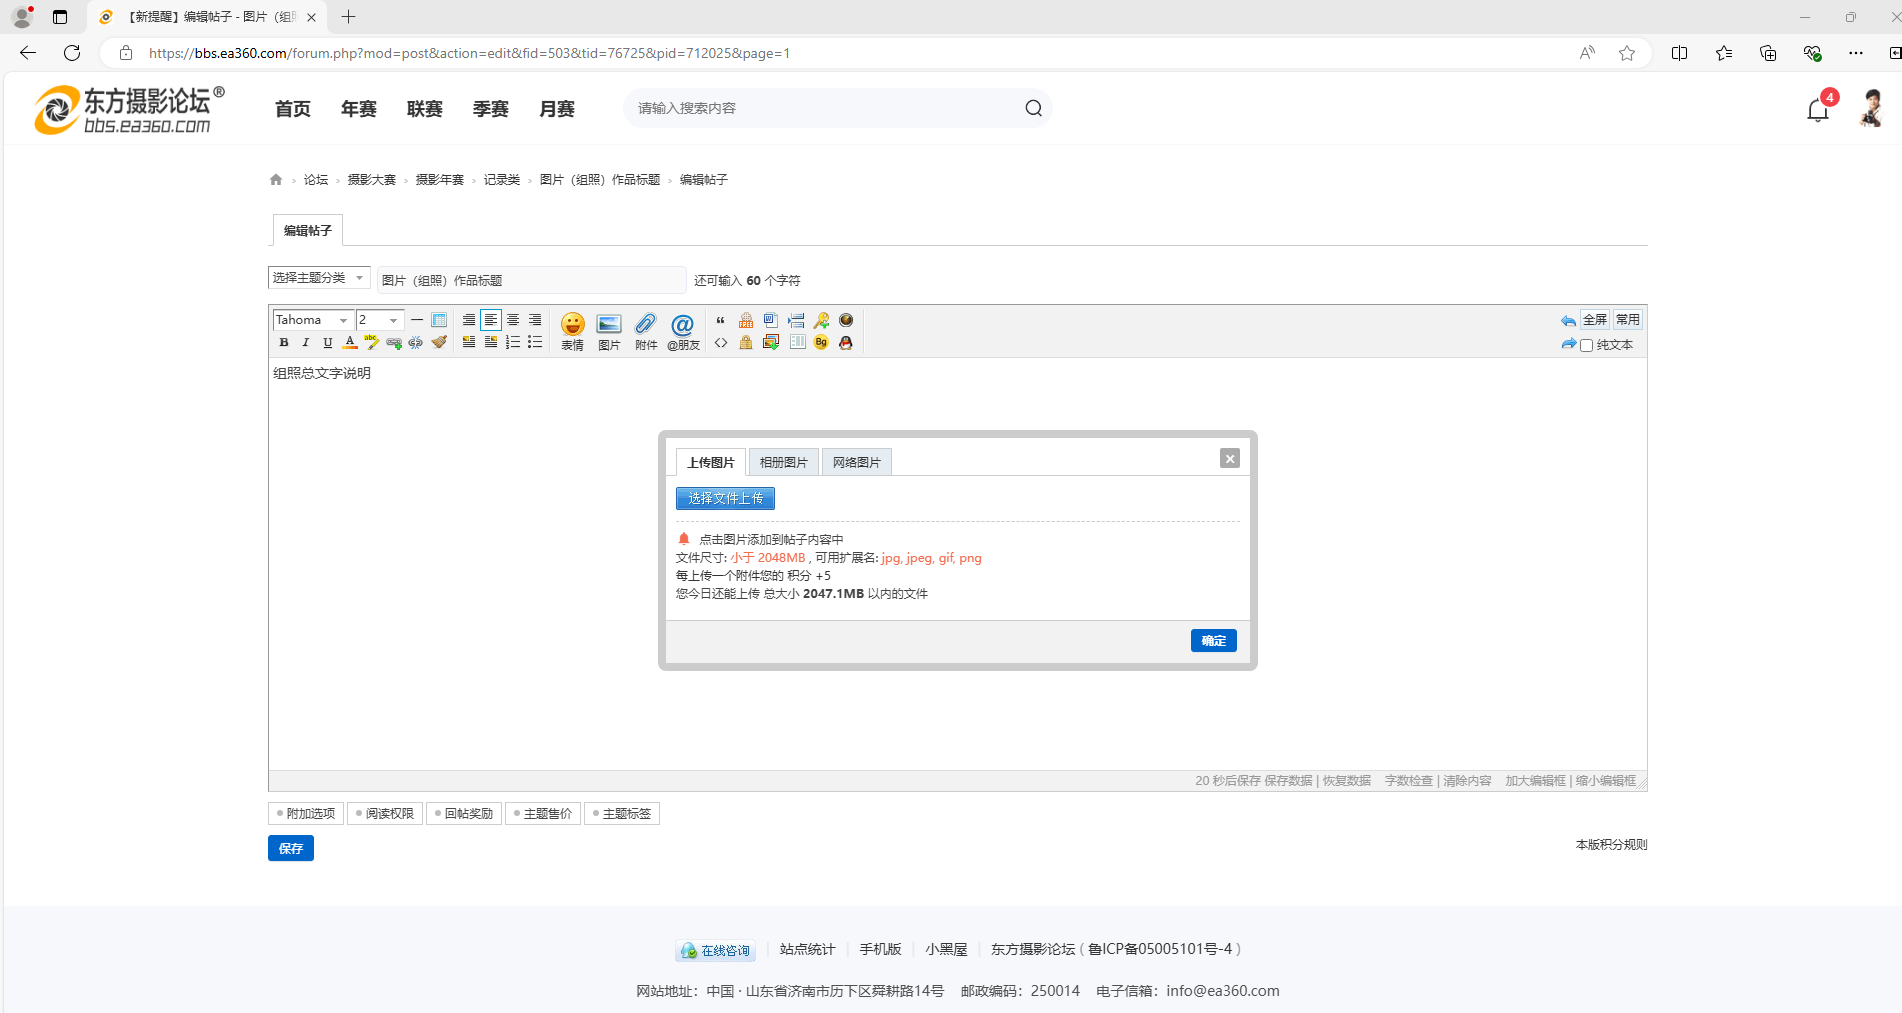1902x1013 pixels.
Task: Insert an emoticon with the 表情 icon
Action: click(x=572, y=330)
